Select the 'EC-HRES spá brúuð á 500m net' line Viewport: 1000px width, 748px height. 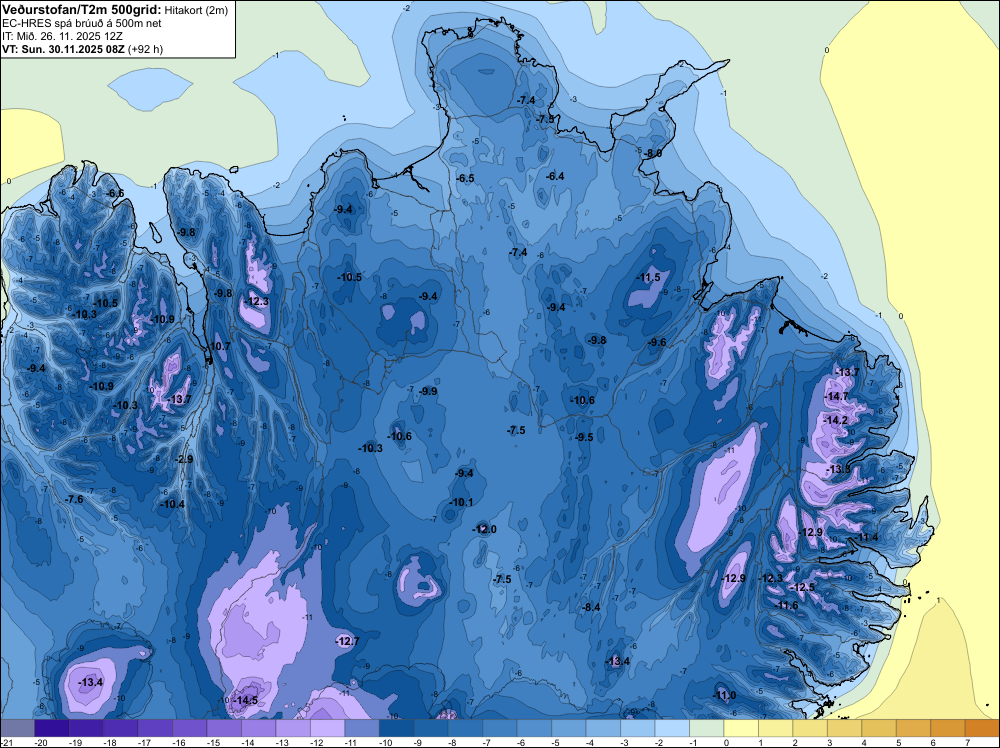coord(82,23)
